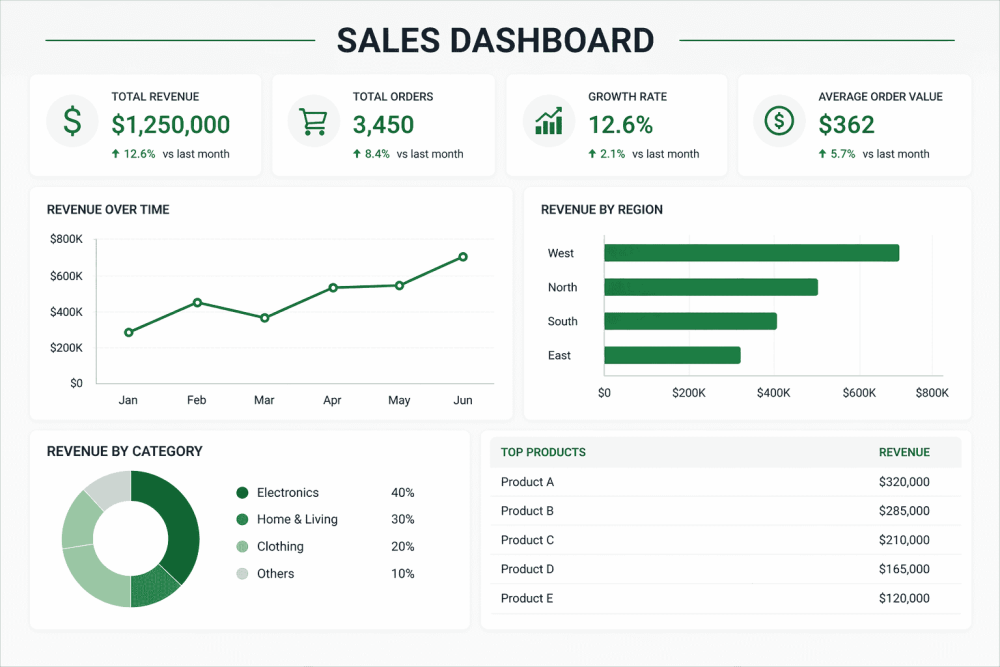Screen dimensions: 1000x667
Task: Select the shopping cart icon for Total Orders
Action: click(312, 122)
